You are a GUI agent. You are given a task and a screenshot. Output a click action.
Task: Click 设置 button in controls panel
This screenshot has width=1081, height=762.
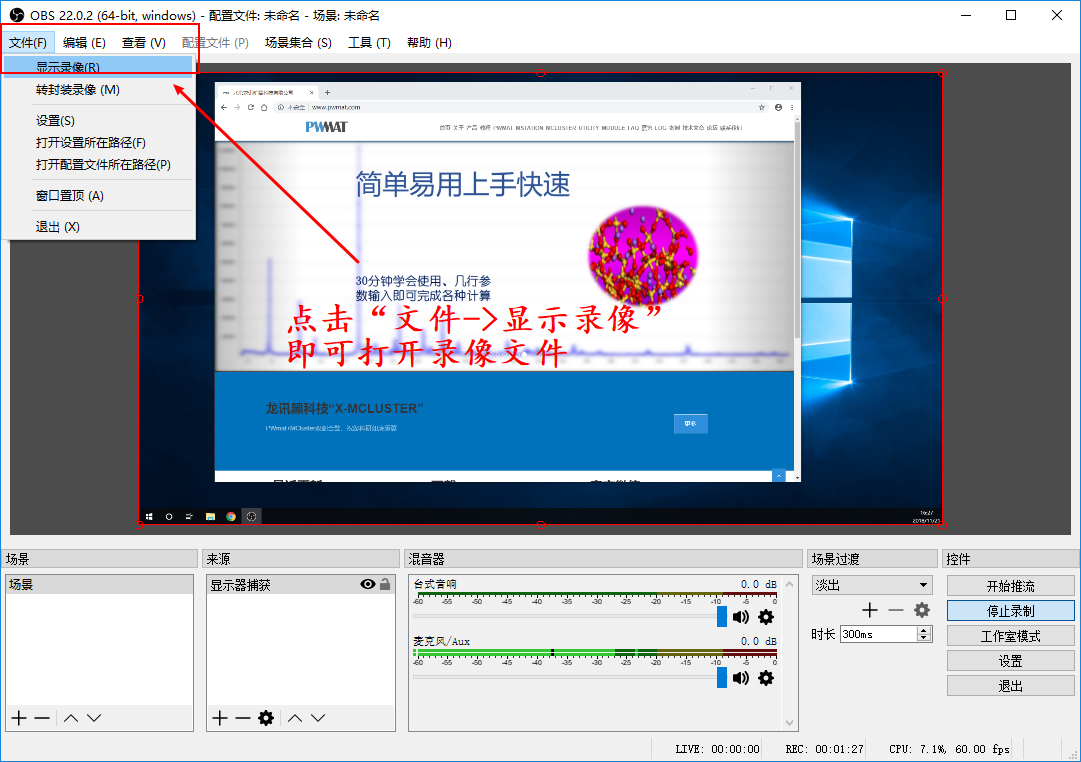pyautogui.click(x=1011, y=661)
